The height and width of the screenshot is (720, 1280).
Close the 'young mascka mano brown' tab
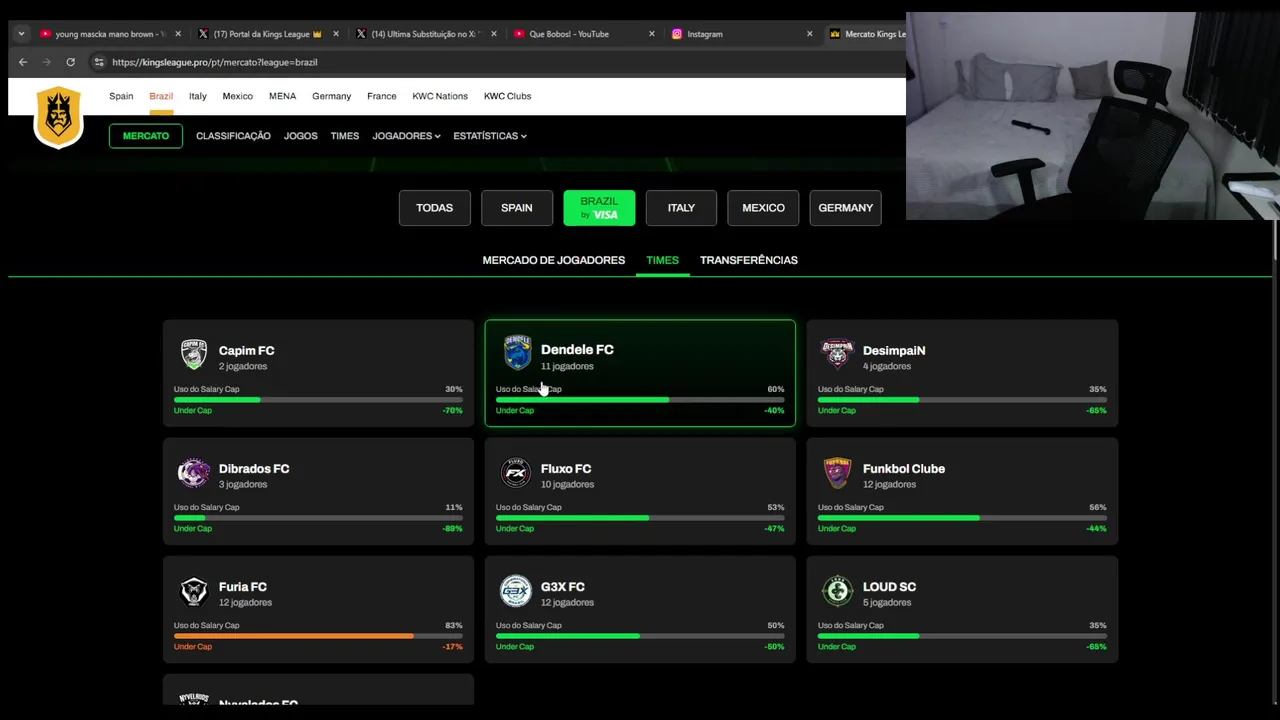[178, 34]
